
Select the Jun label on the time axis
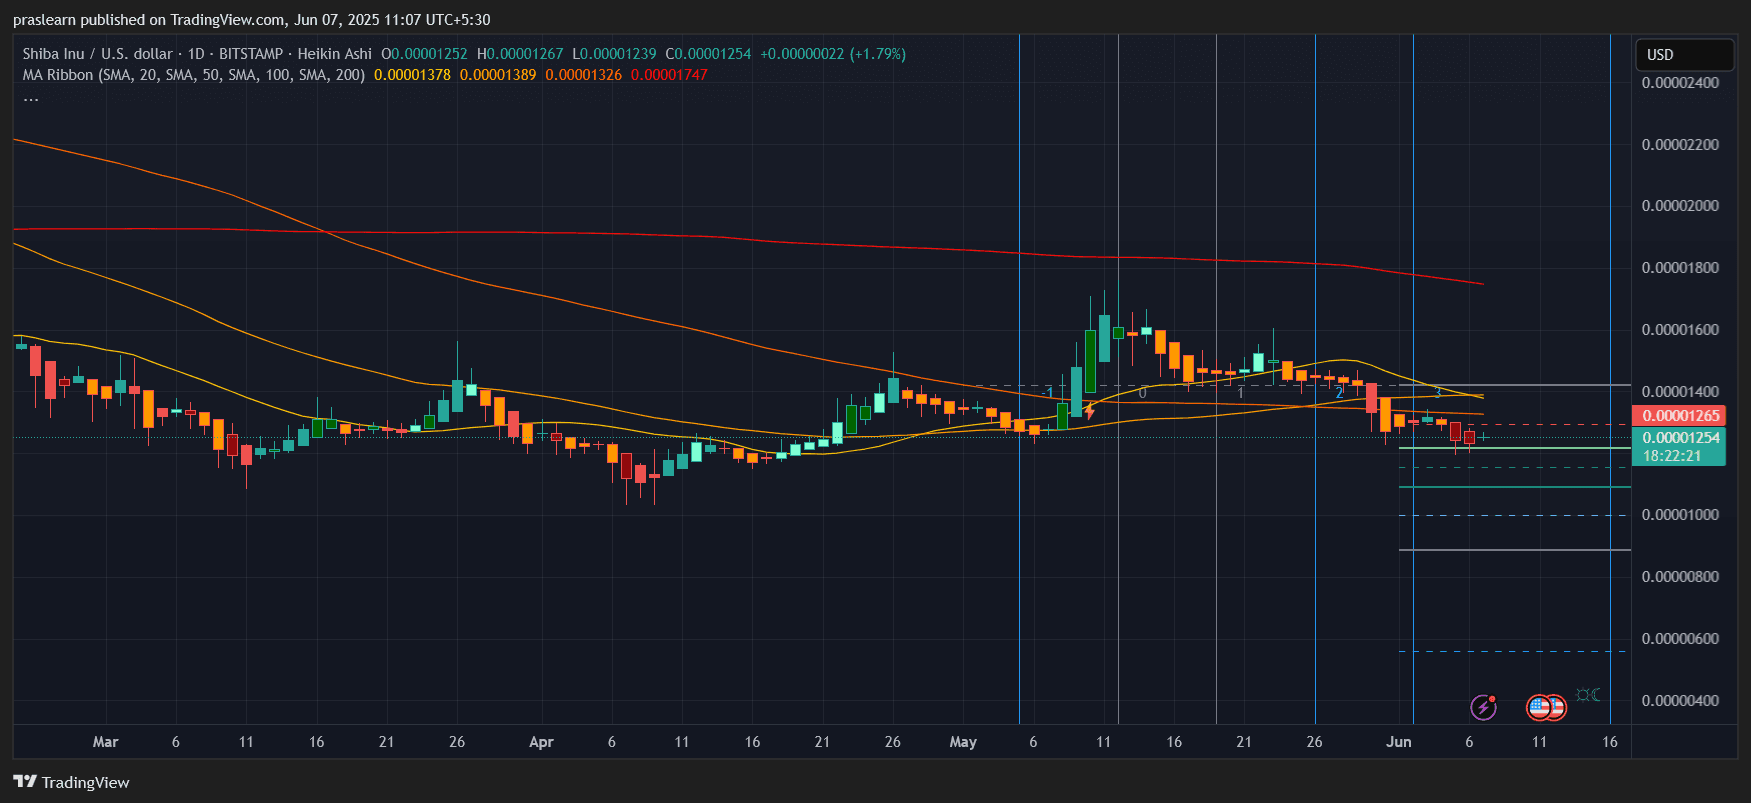pos(1398,742)
